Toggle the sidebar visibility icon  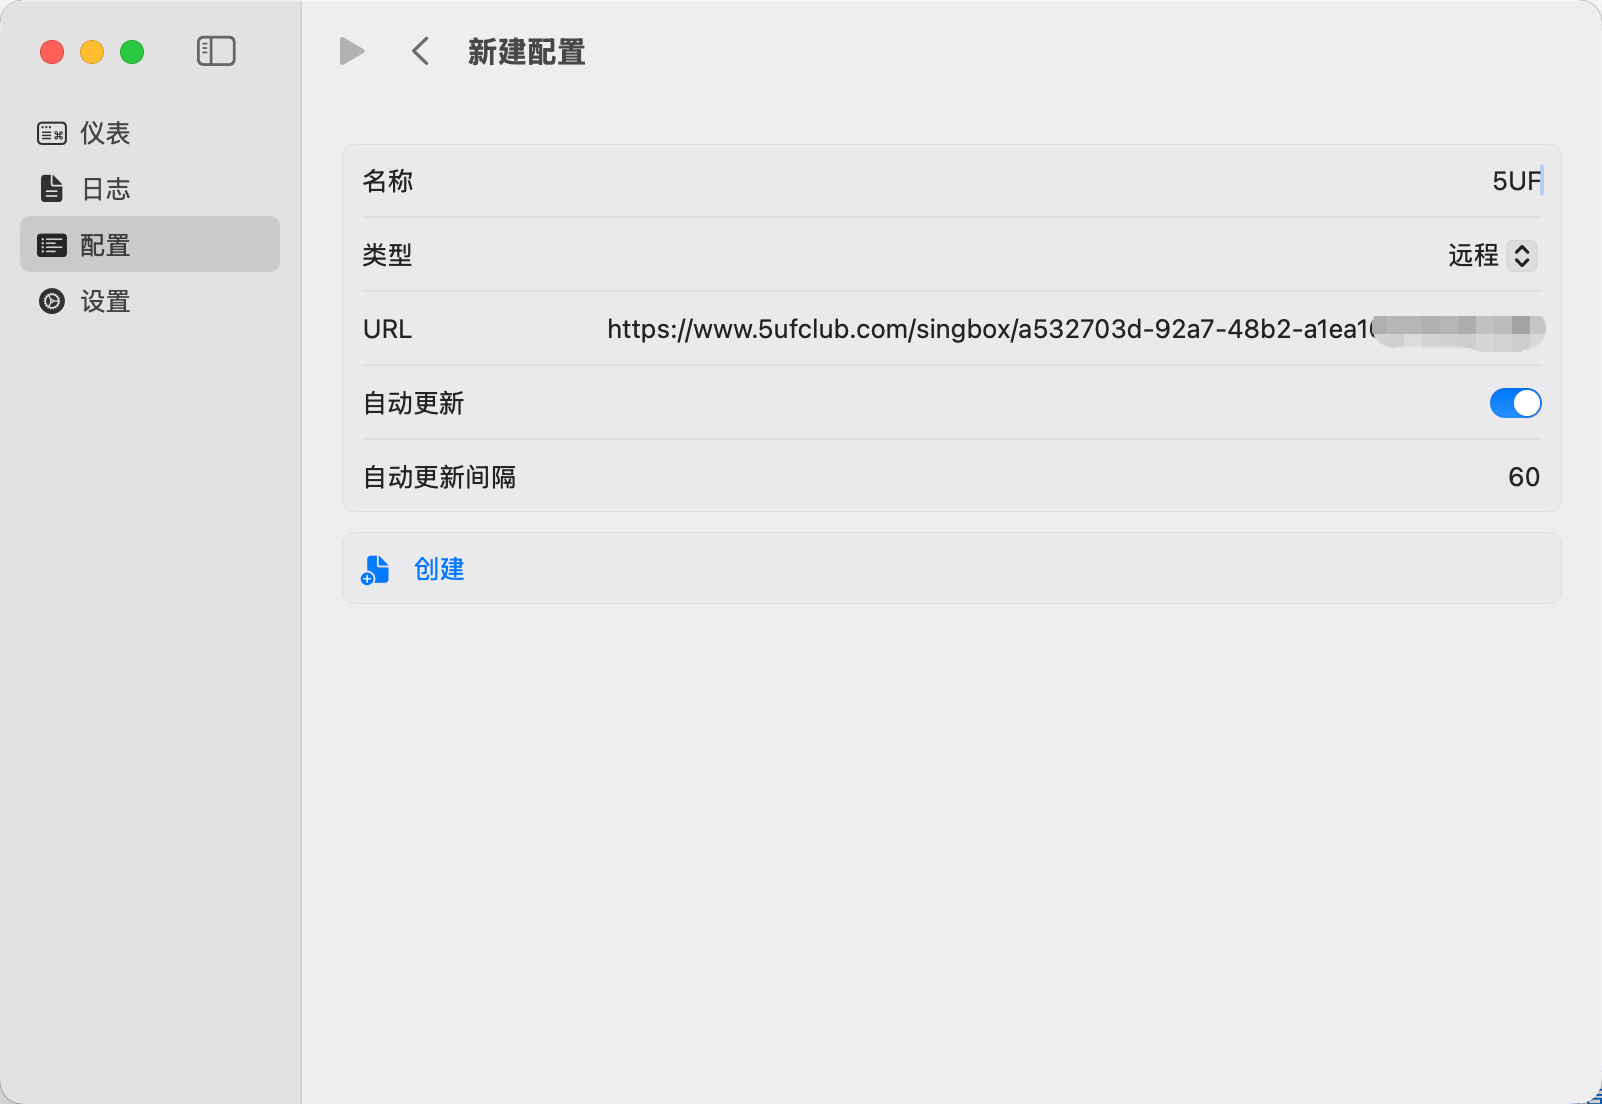216,51
